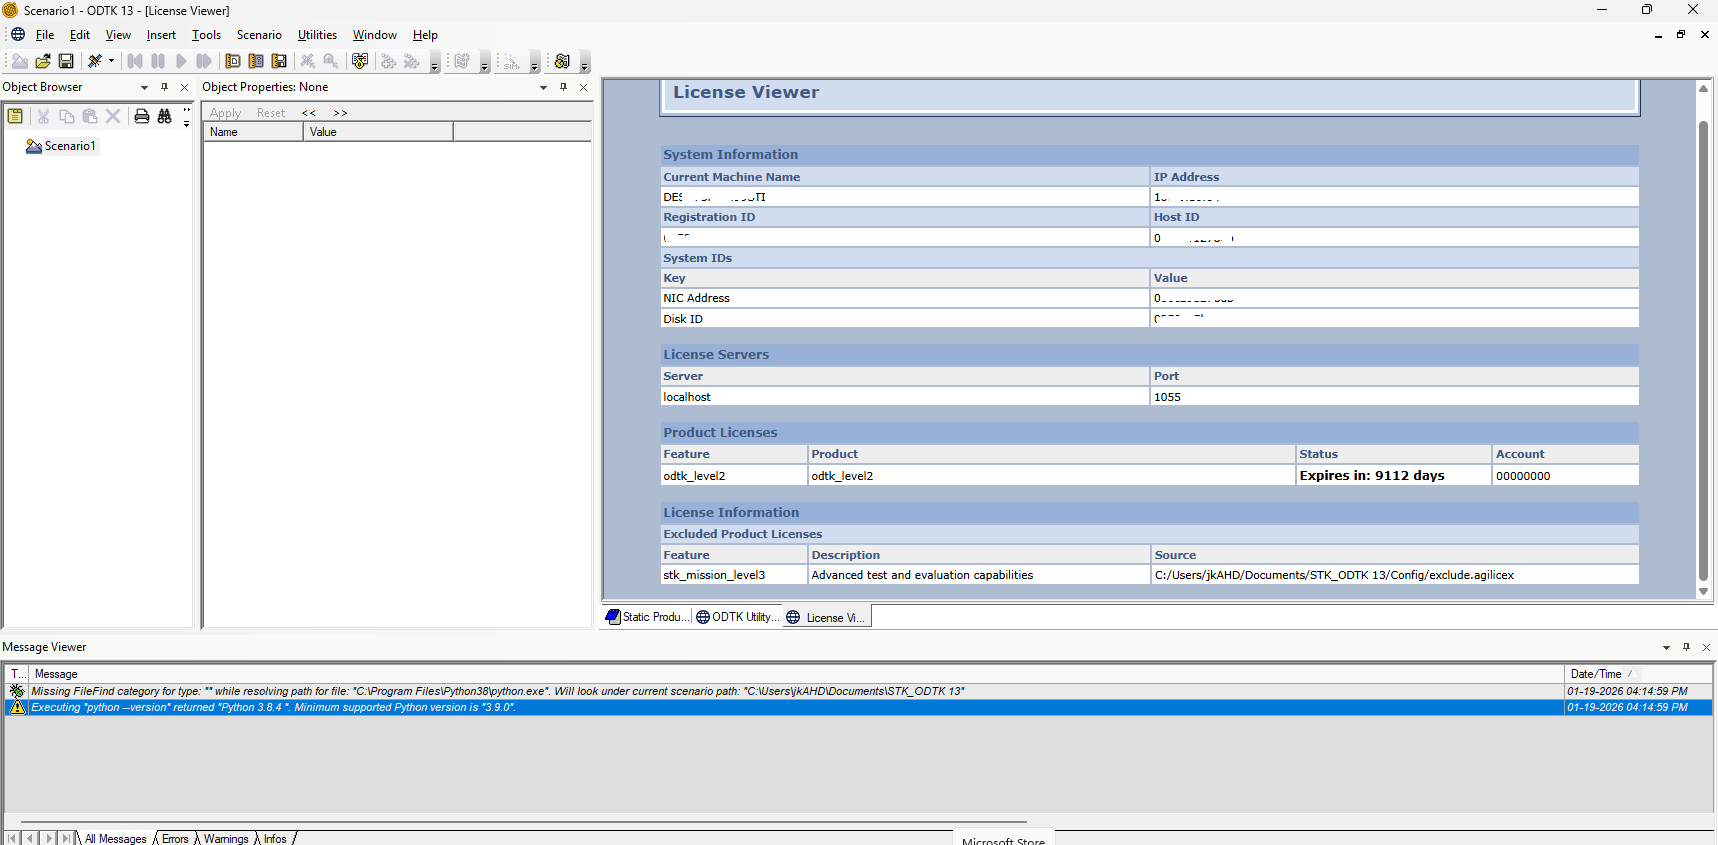This screenshot has height=845, width=1718.
Task: Open Object Browser panel dropdown menu arrow
Action: tap(144, 87)
